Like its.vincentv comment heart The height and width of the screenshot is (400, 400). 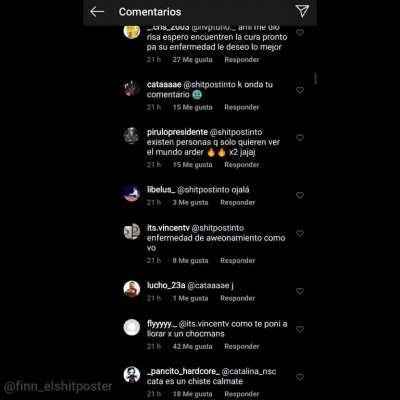tap(300, 233)
